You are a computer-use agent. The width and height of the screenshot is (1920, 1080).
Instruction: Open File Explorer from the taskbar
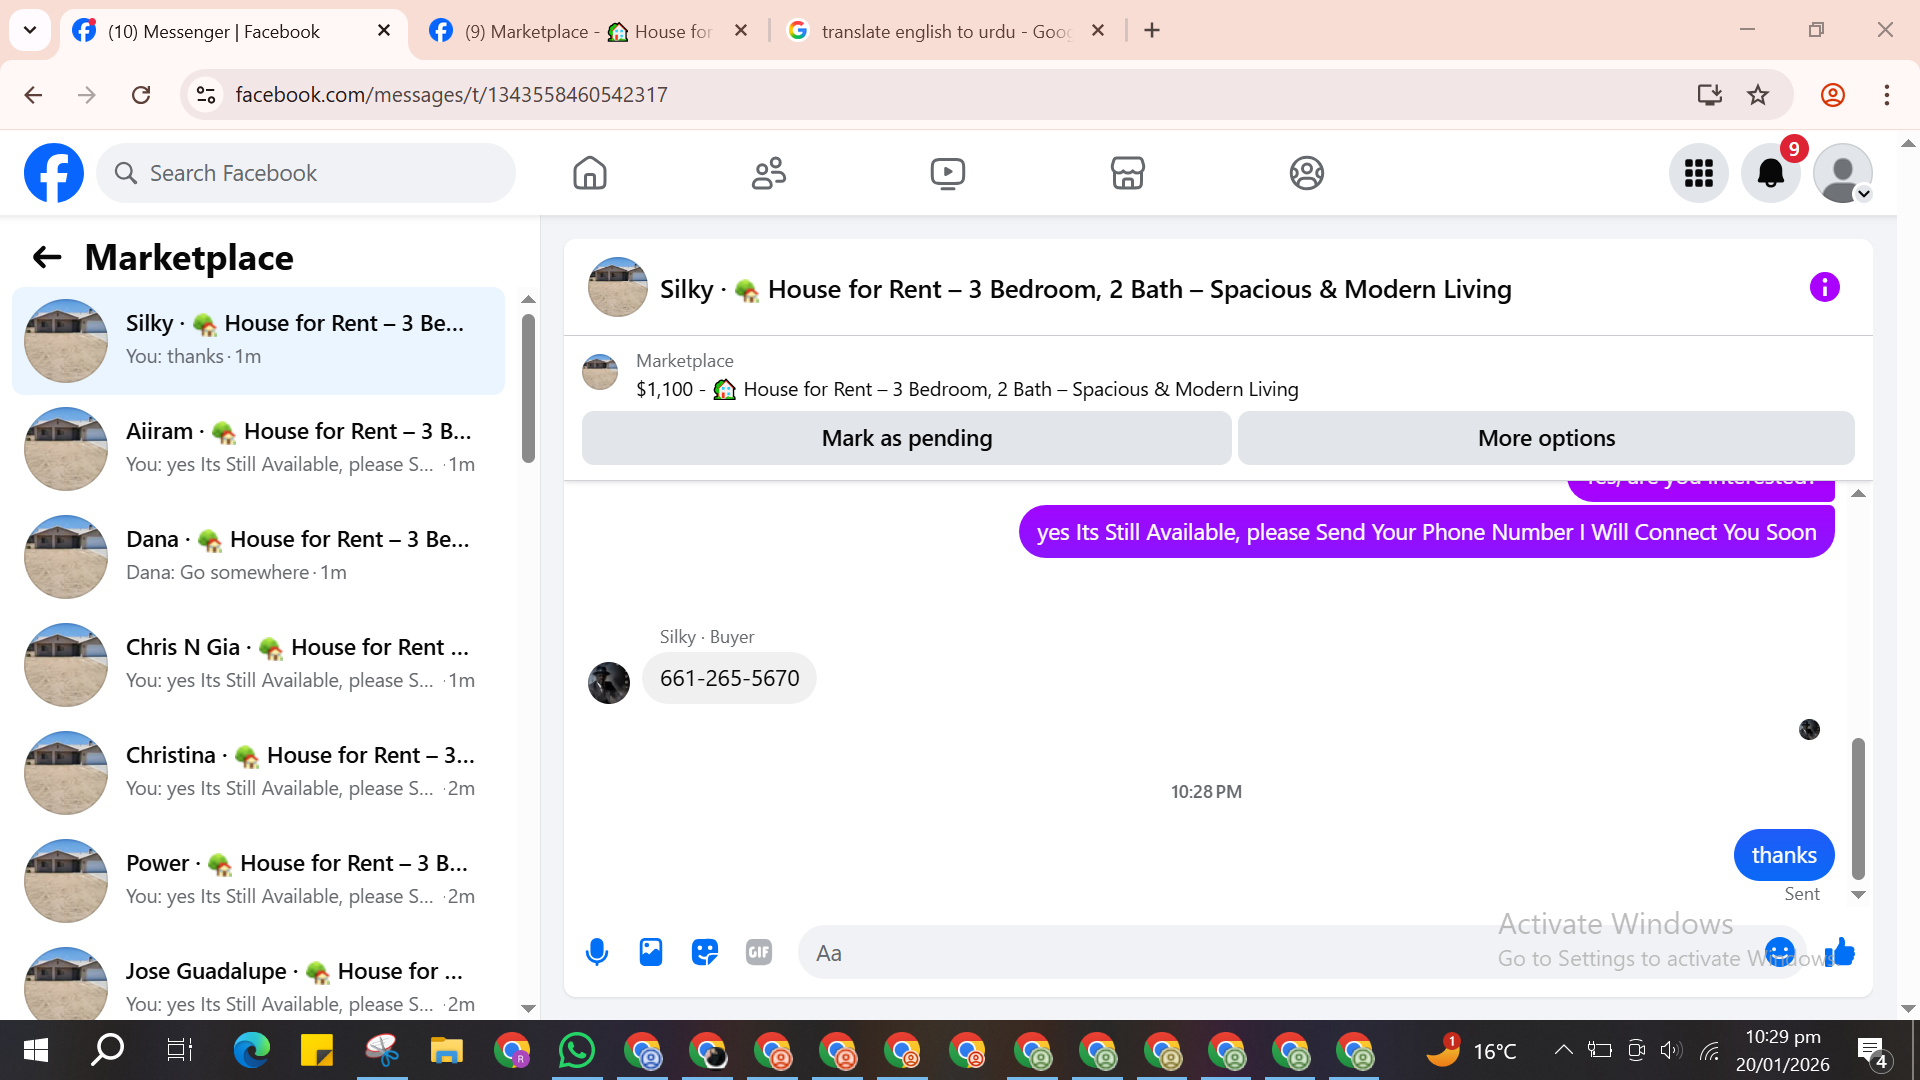pyautogui.click(x=447, y=1051)
